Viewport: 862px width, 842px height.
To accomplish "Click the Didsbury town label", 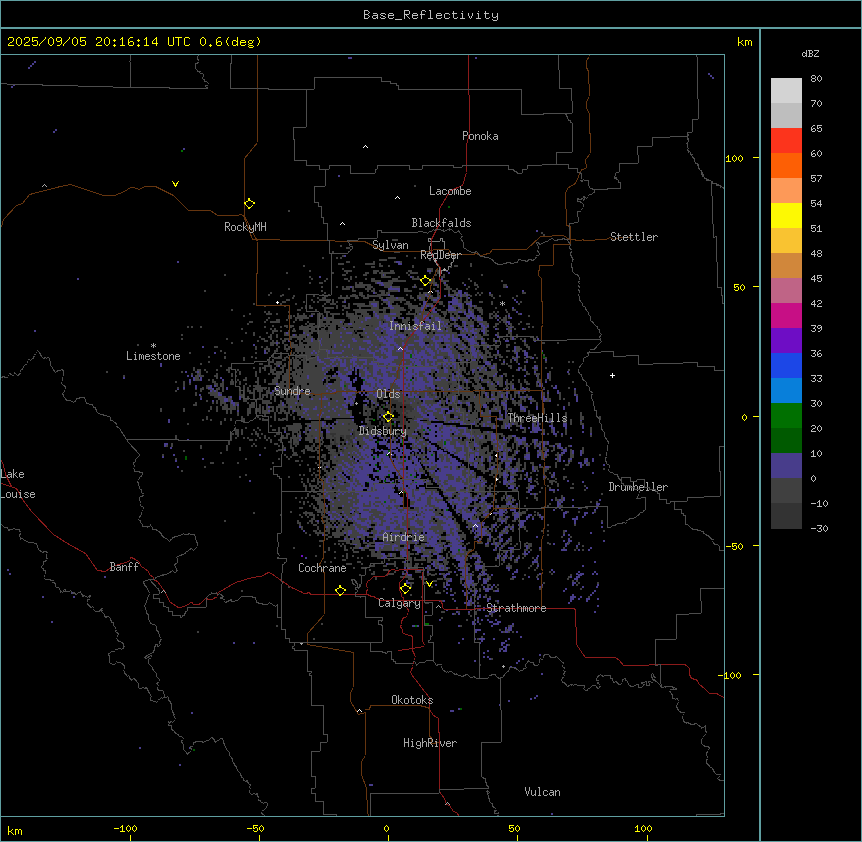I will coord(383,431).
